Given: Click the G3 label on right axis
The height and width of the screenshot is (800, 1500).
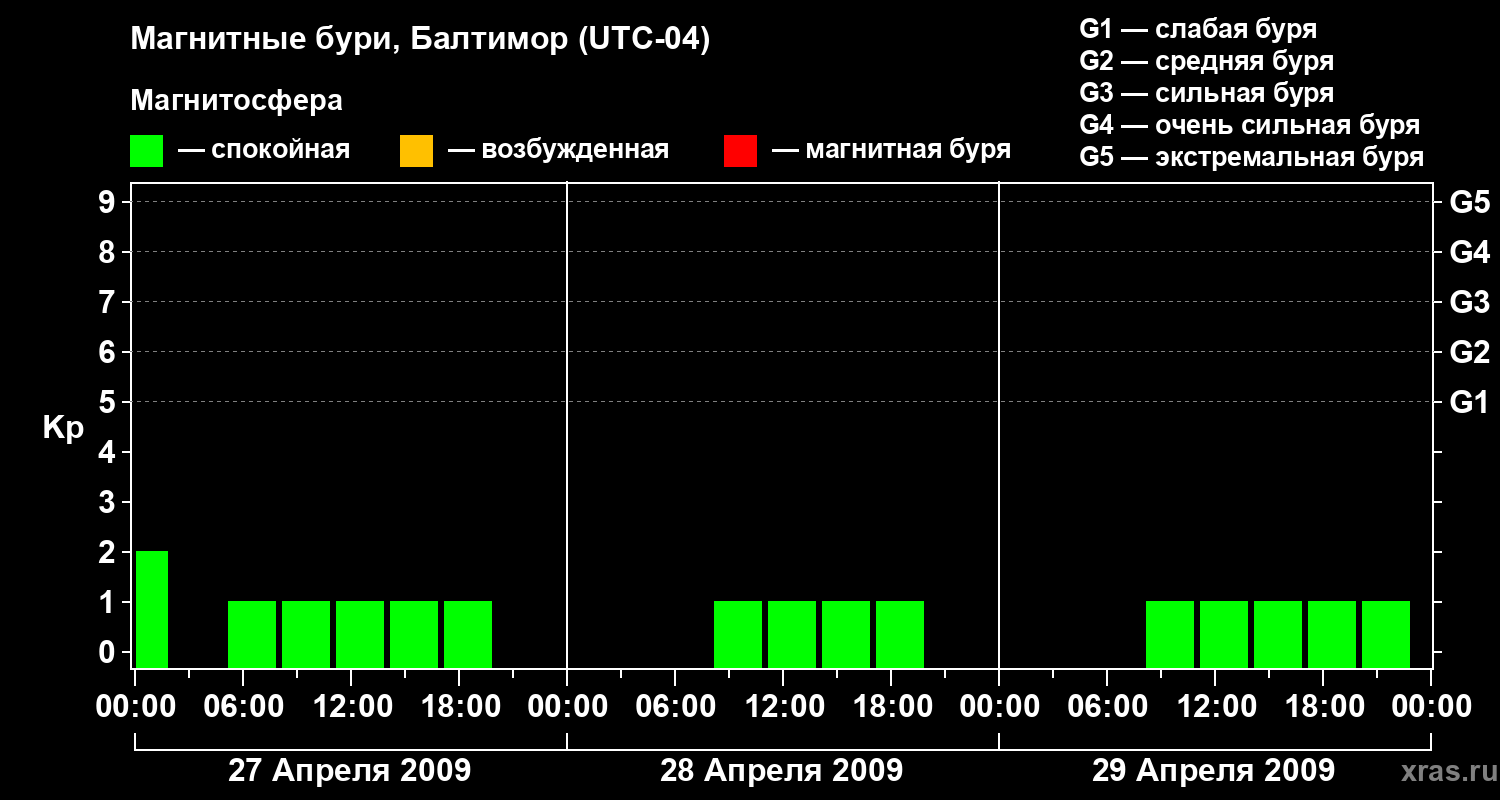Looking at the screenshot, I should coord(1470,302).
